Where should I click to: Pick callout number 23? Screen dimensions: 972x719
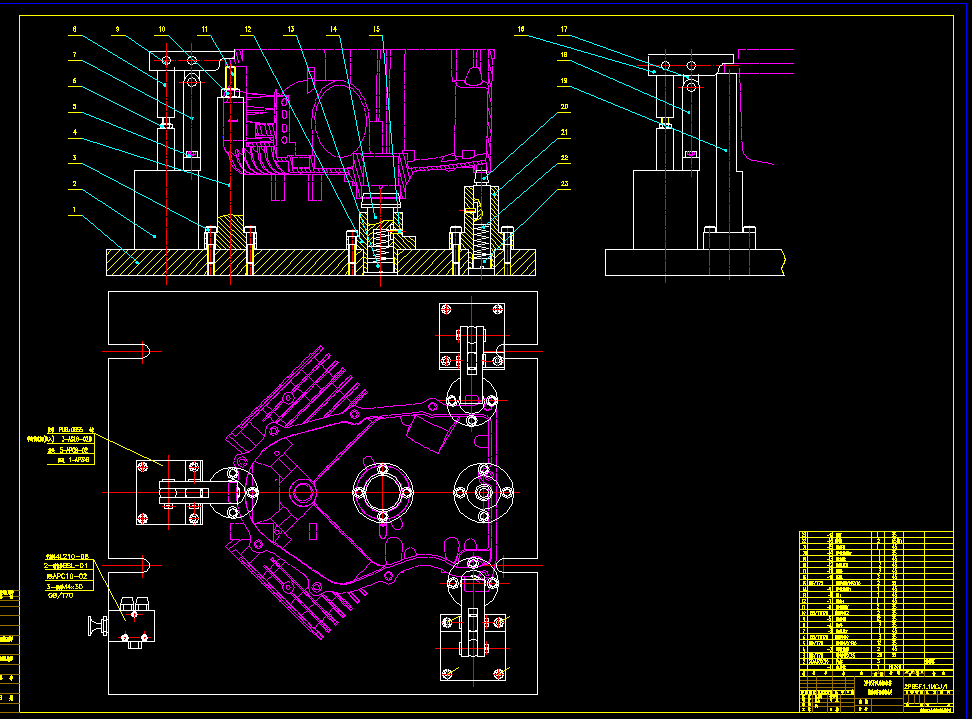tap(564, 183)
